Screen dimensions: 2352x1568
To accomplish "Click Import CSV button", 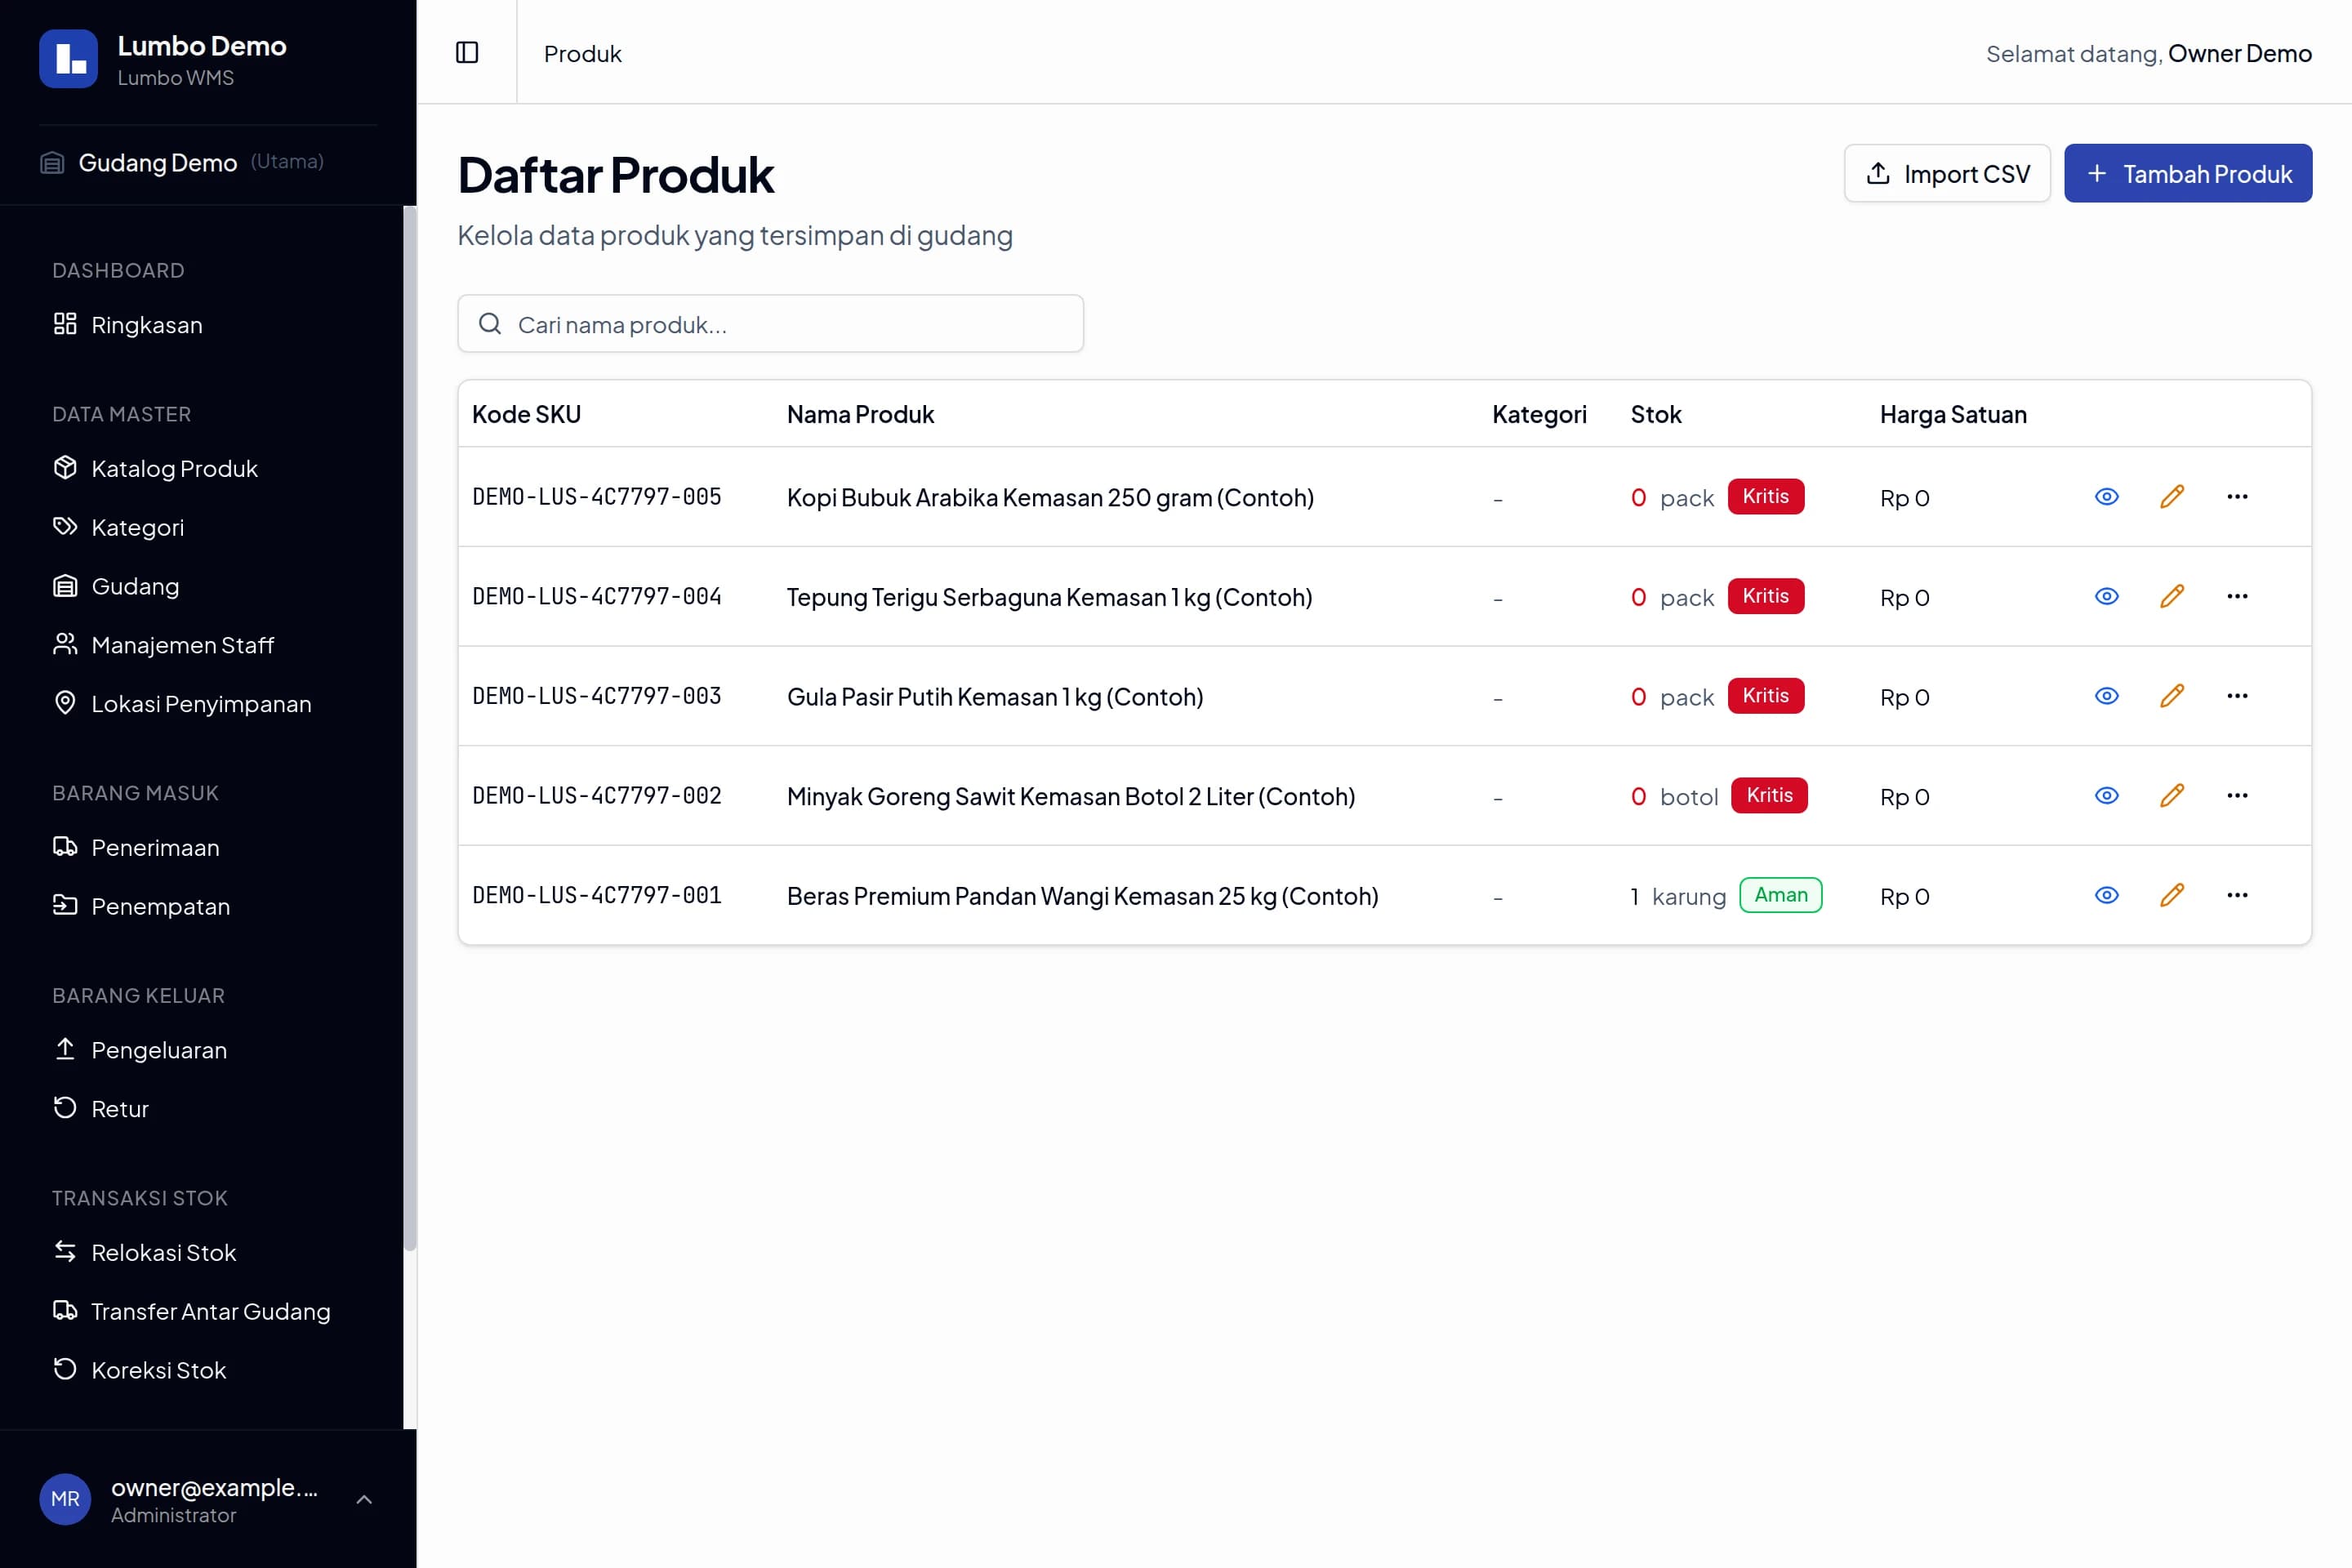I will point(1947,173).
